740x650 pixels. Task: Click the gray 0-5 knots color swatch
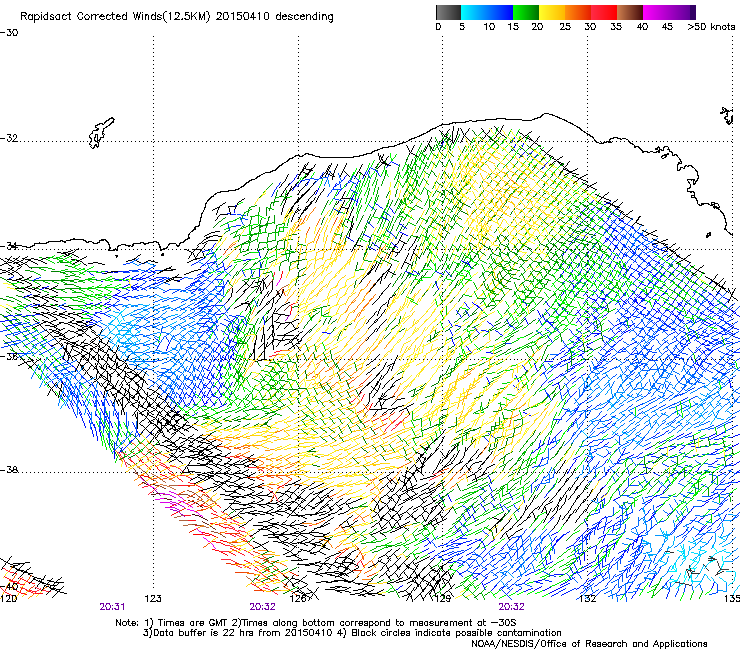coord(448,12)
